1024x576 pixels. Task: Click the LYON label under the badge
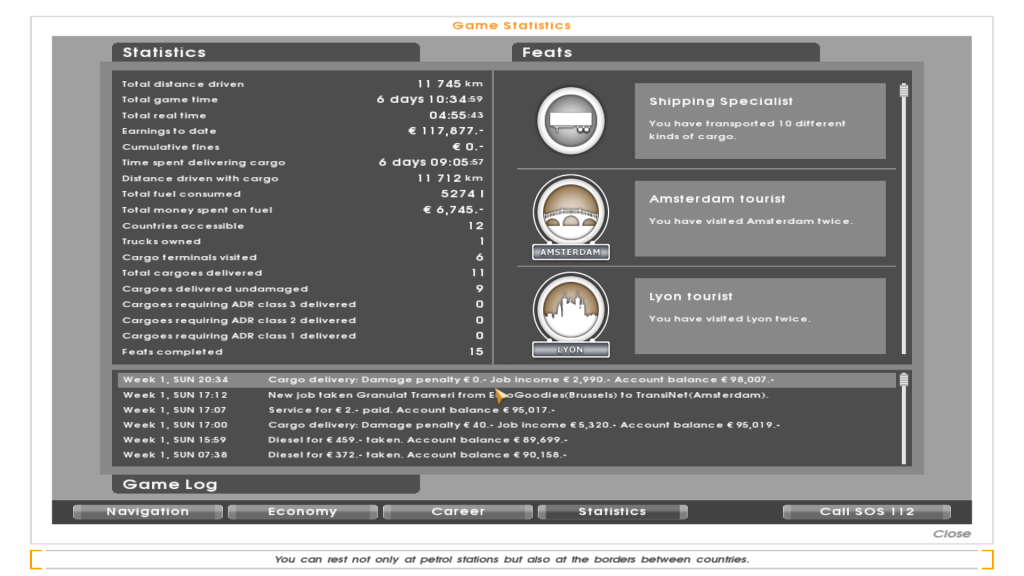coord(570,350)
